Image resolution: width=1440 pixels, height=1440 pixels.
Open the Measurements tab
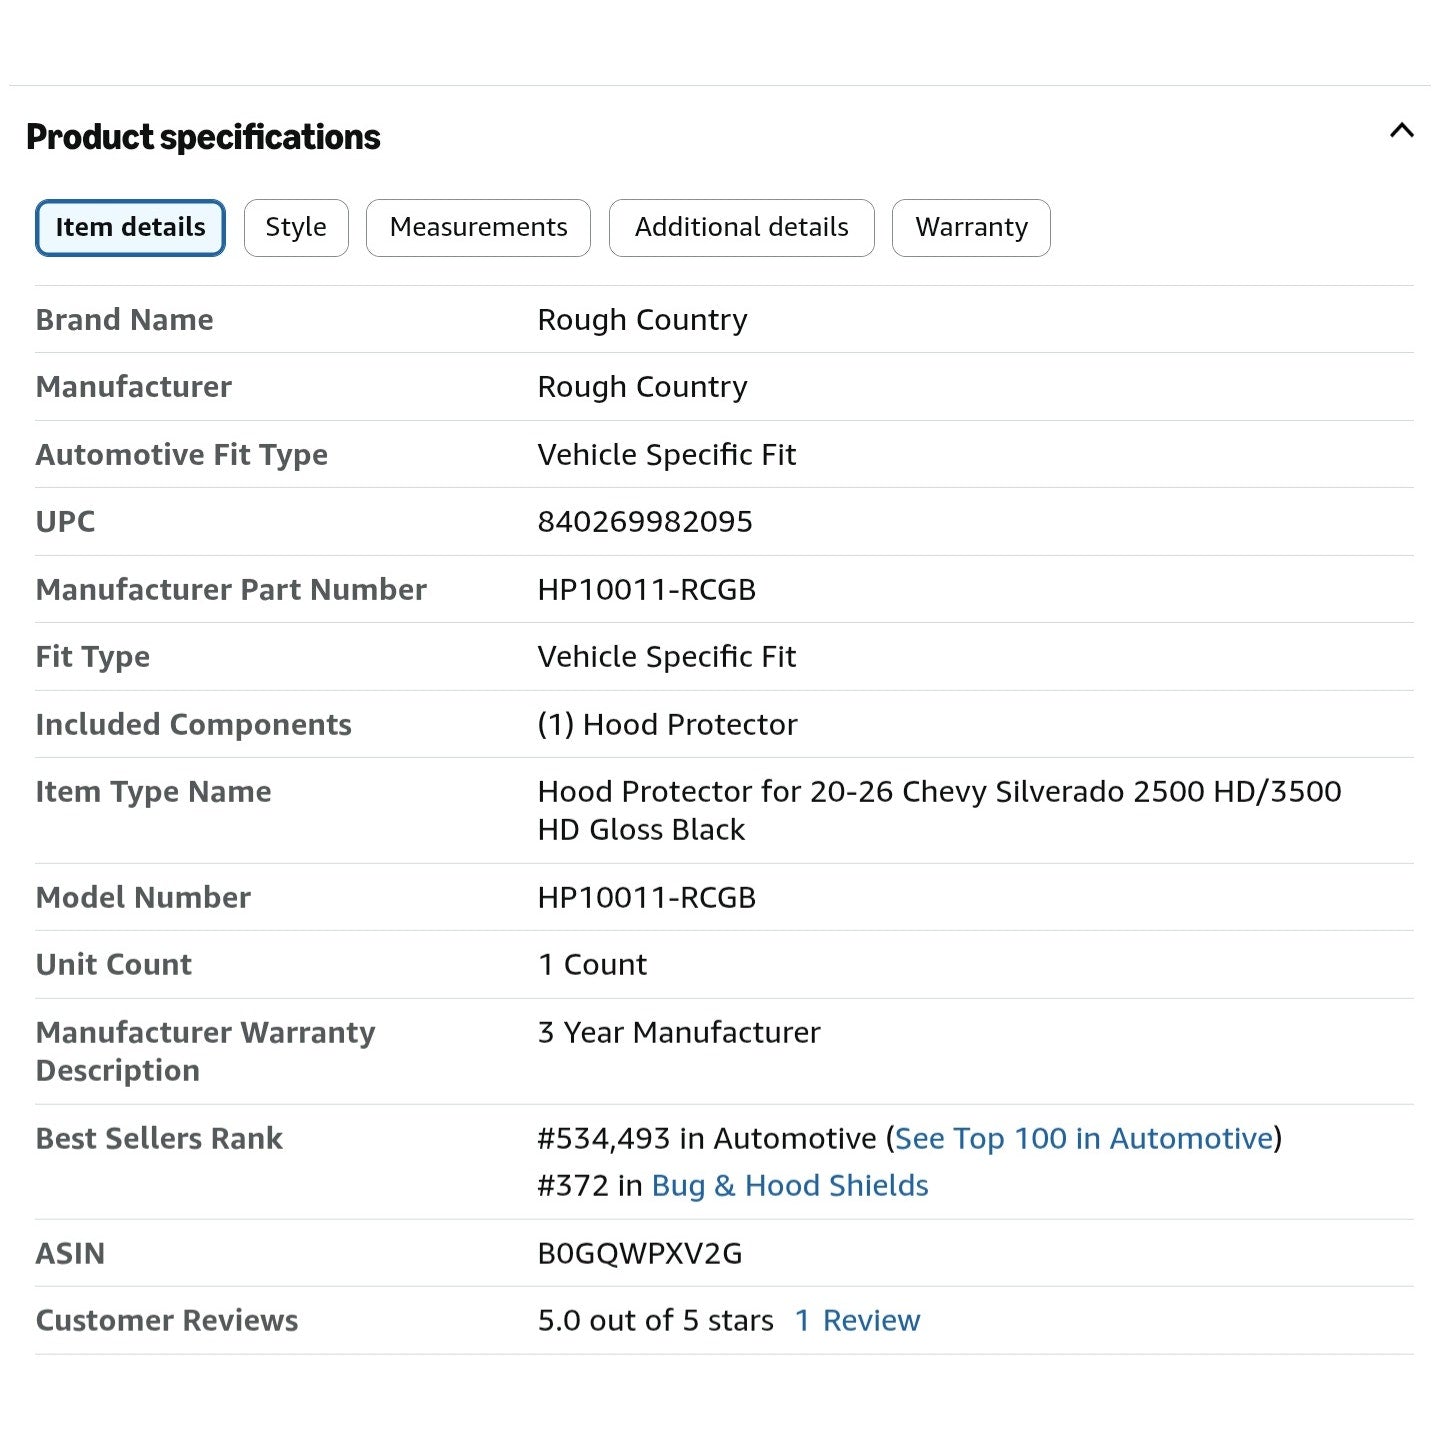pyautogui.click(x=478, y=228)
